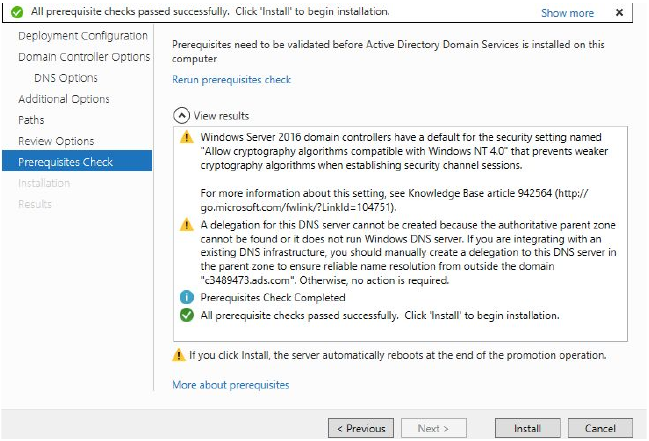Click the green all checks passed icon
Viewport: 649px width, 441px height.
coord(185,315)
